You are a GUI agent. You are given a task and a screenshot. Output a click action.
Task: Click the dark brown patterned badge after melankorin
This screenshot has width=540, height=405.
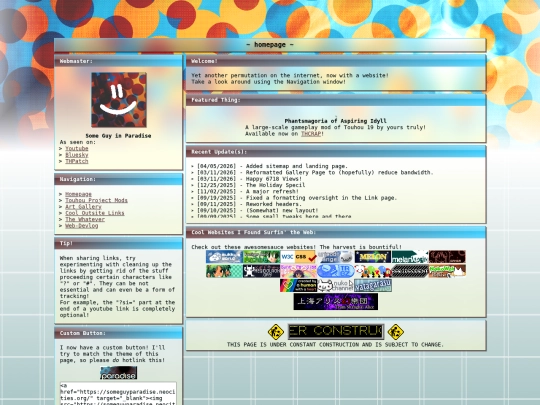click(447, 257)
